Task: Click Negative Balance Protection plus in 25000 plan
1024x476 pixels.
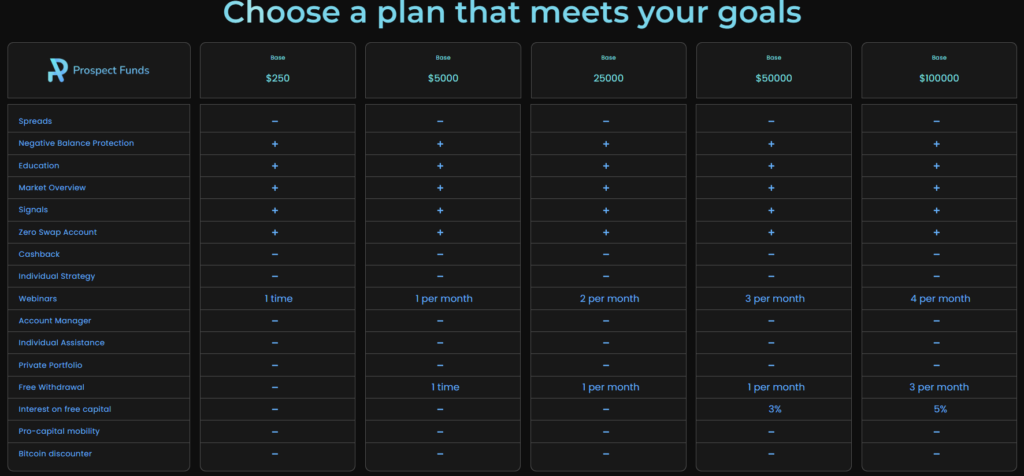Action: coord(606,144)
